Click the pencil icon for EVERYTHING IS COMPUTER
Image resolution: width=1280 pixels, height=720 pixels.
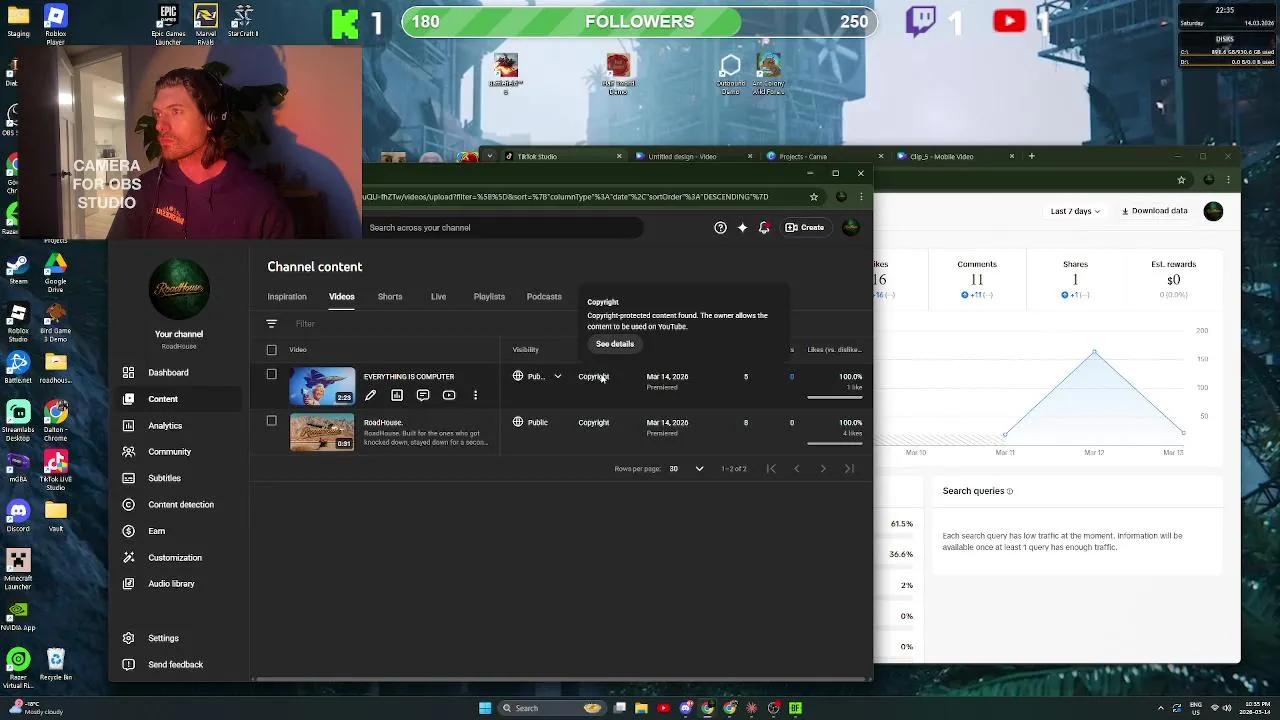click(370, 396)
